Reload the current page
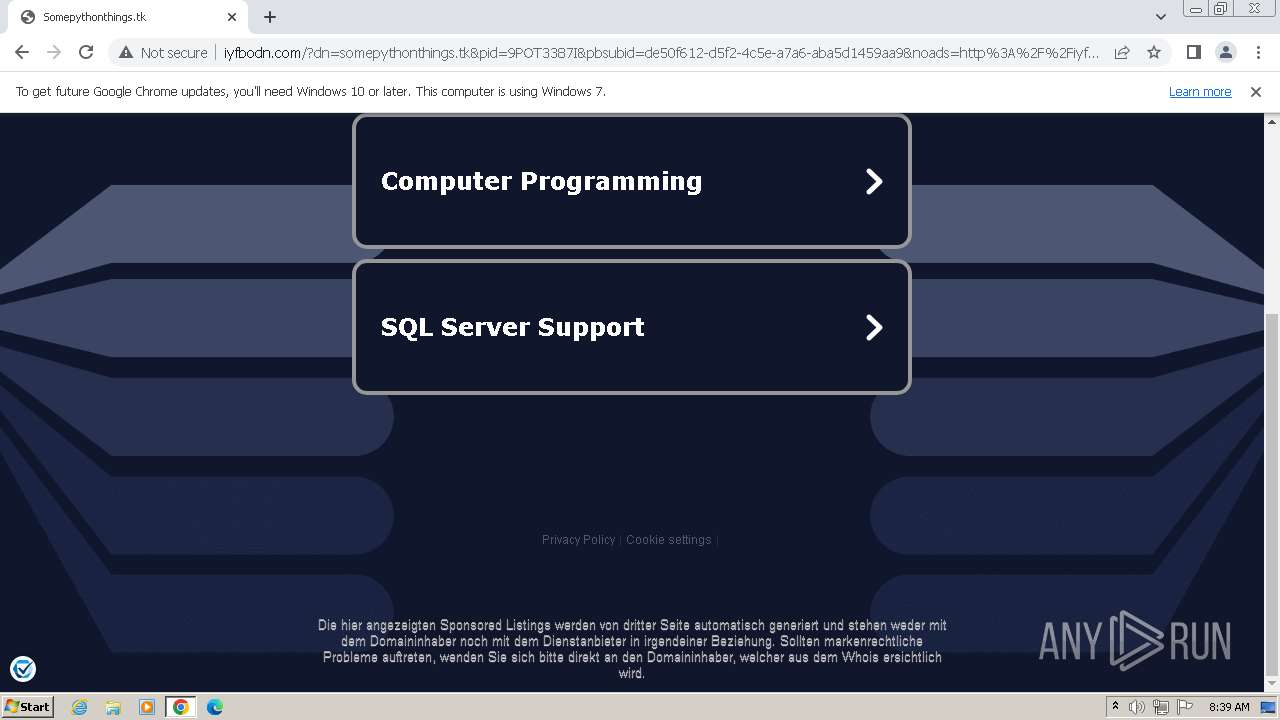 pyautogui.click(x=86, y=52)
